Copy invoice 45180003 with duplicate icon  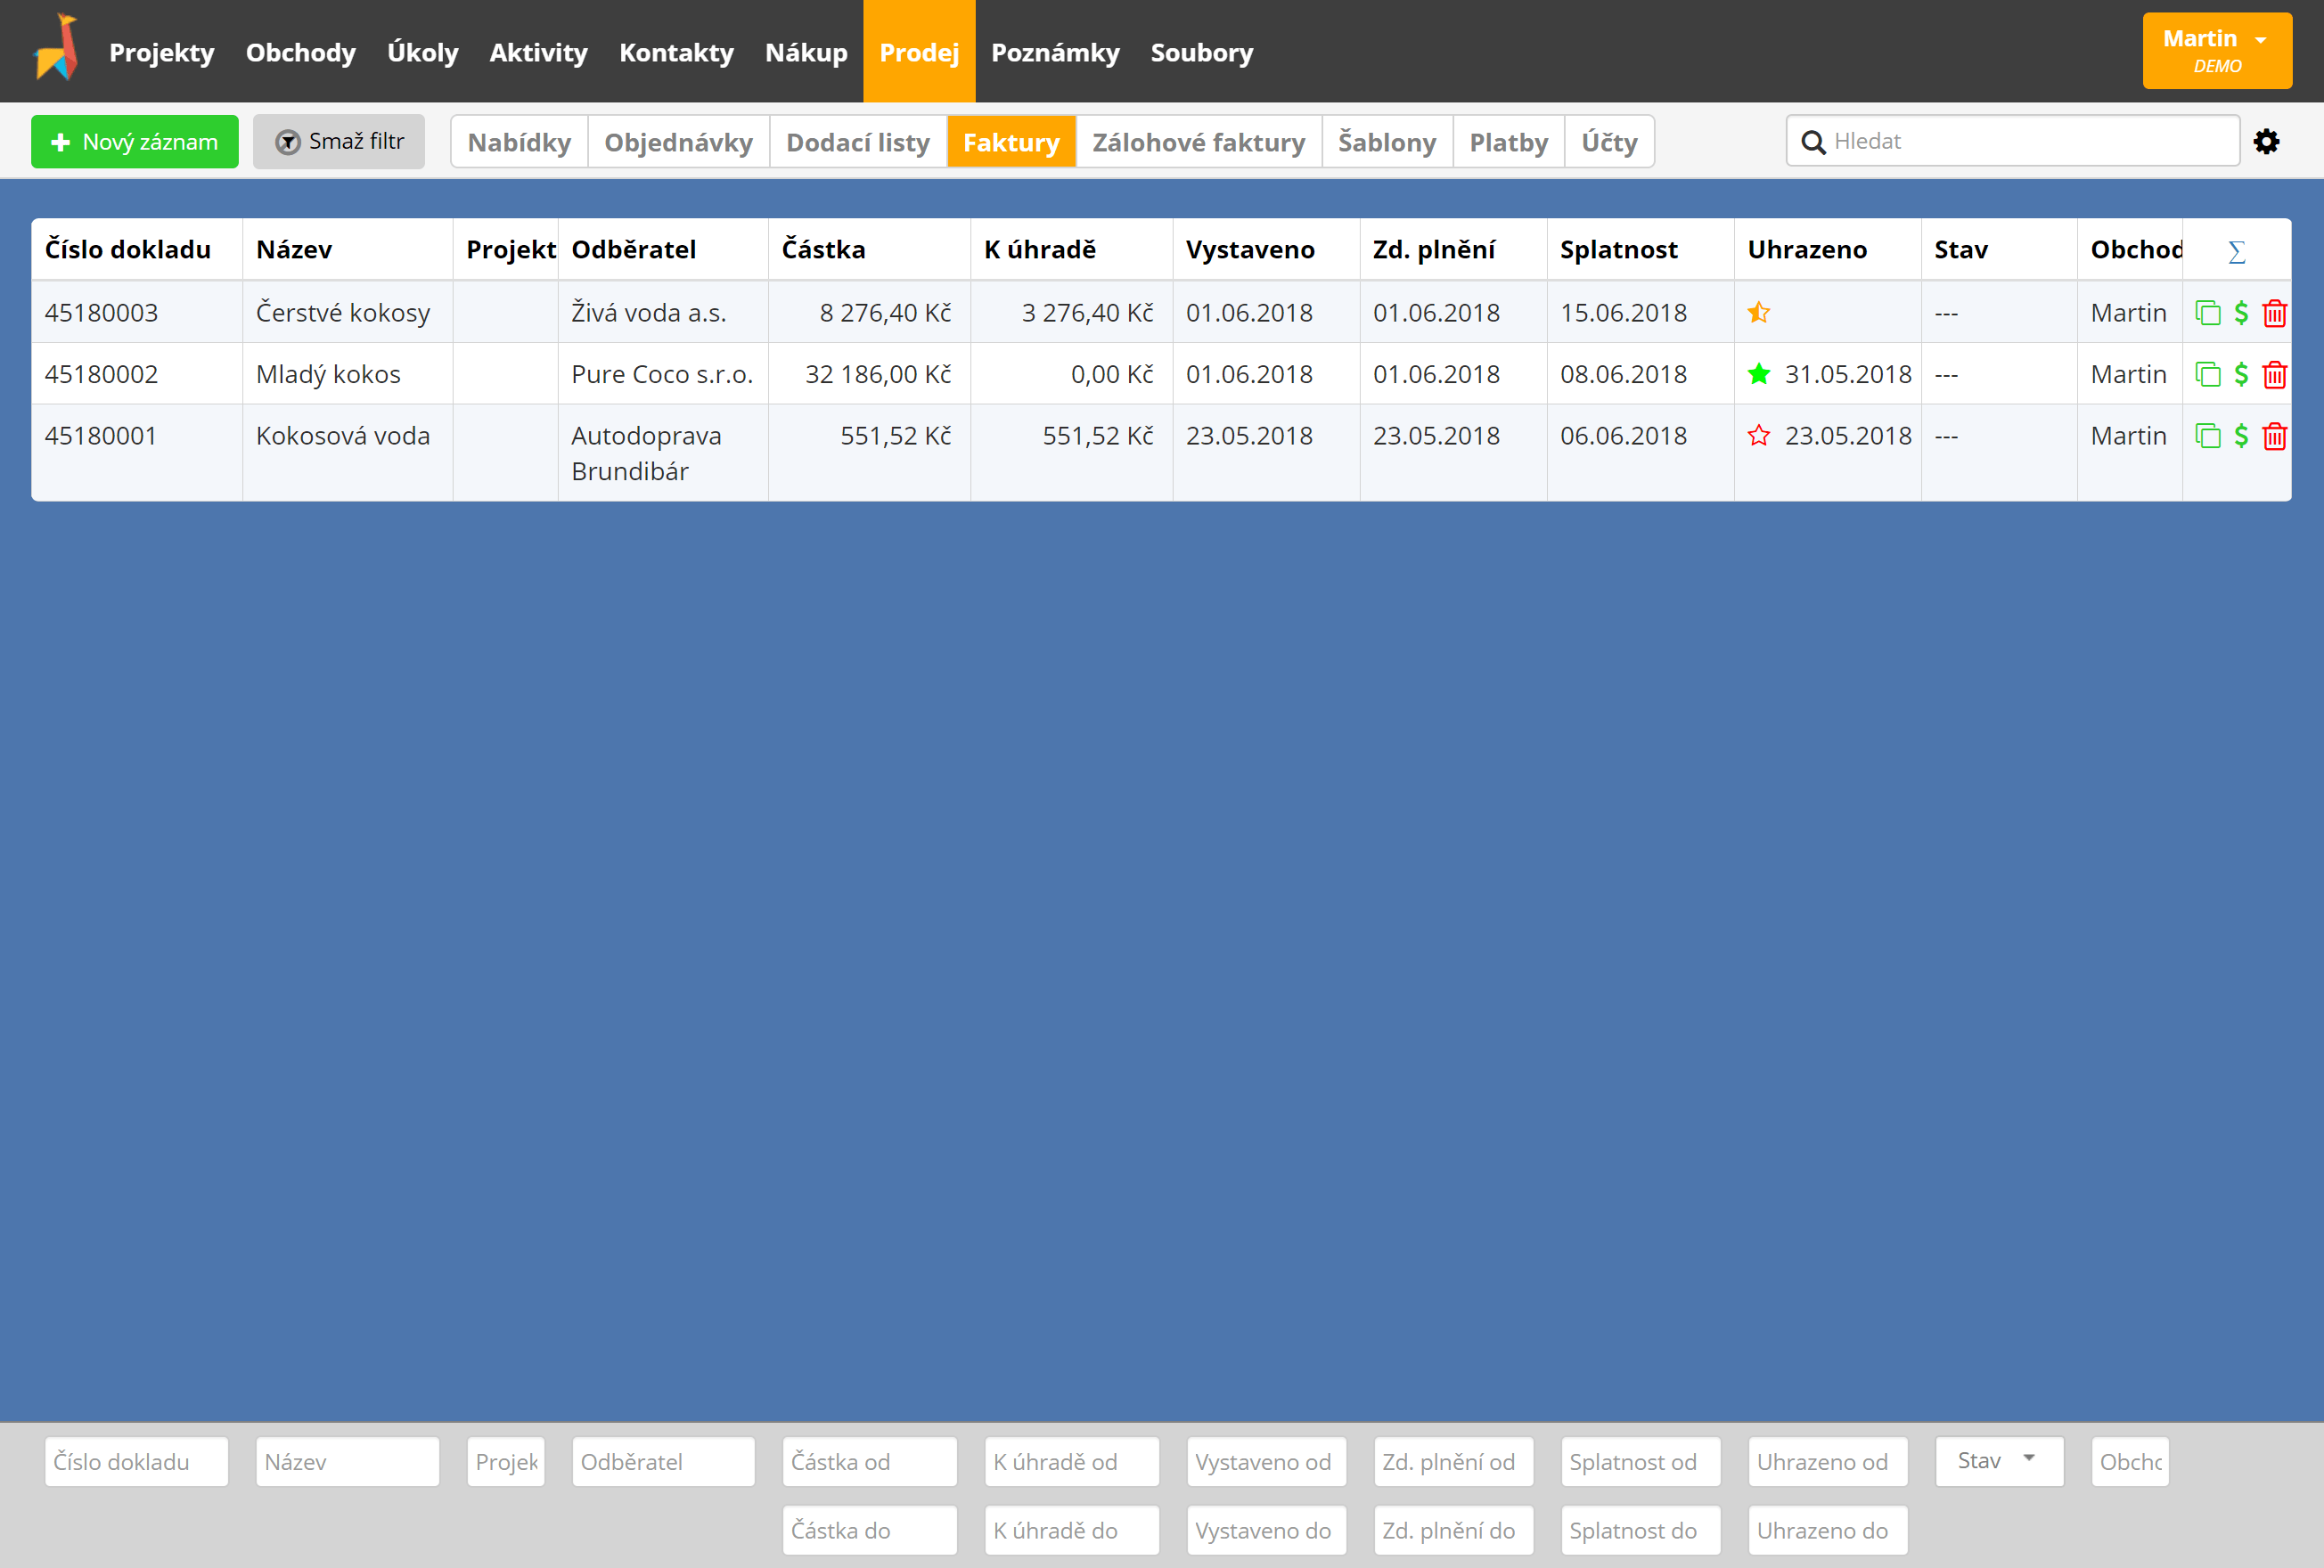pos(2208,313)
